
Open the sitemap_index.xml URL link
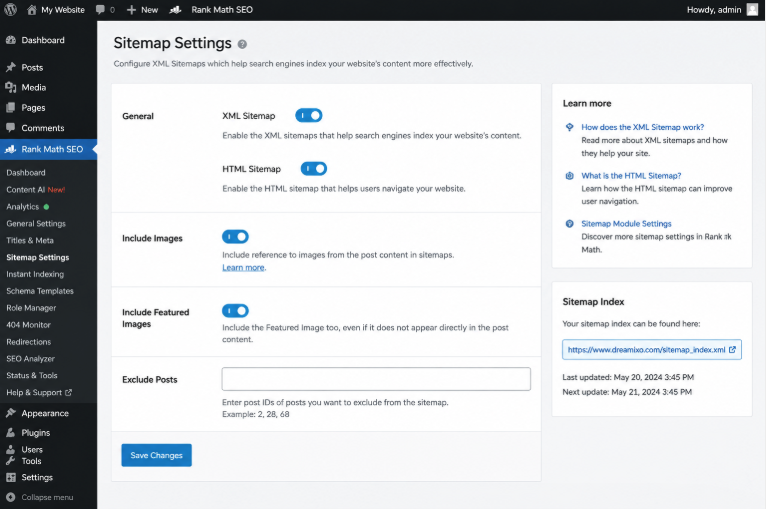coord(646,350)
